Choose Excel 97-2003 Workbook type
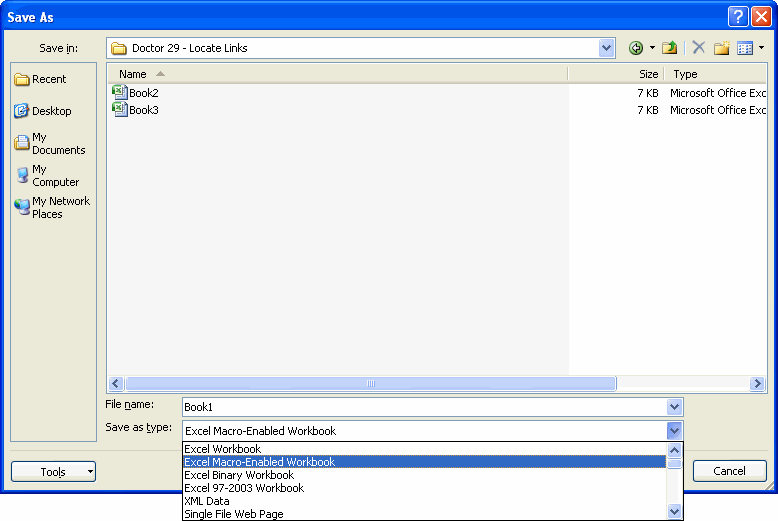Image resolution: width=778 pixels, height=521 pixels. [x=424, y=488]
